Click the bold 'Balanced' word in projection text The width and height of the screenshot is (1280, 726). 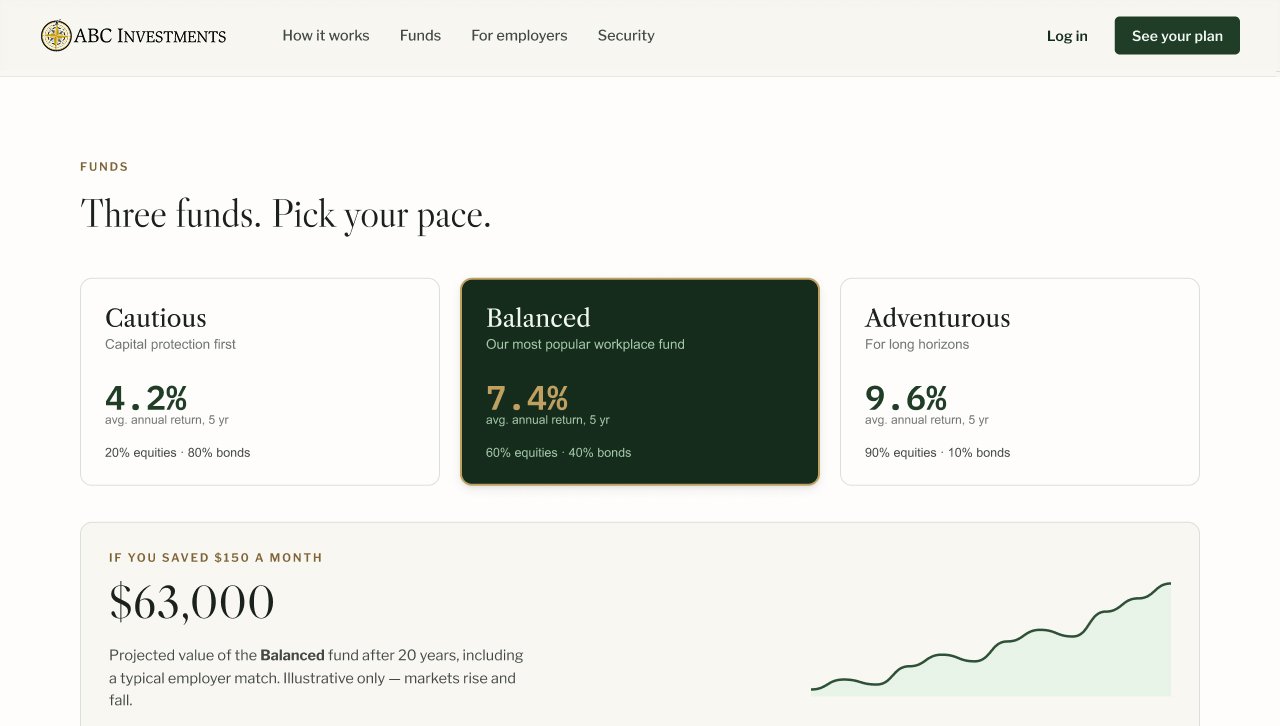292,656
